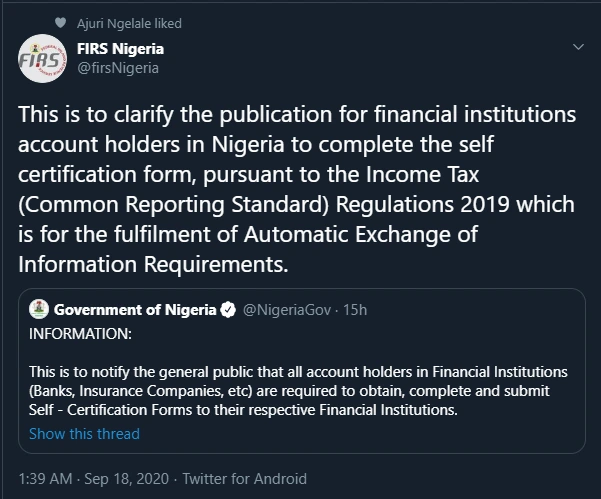Click the quoted tweet body about Financial Institutions
The height and width of the screenshot is (499, 601).
(298, 391)
